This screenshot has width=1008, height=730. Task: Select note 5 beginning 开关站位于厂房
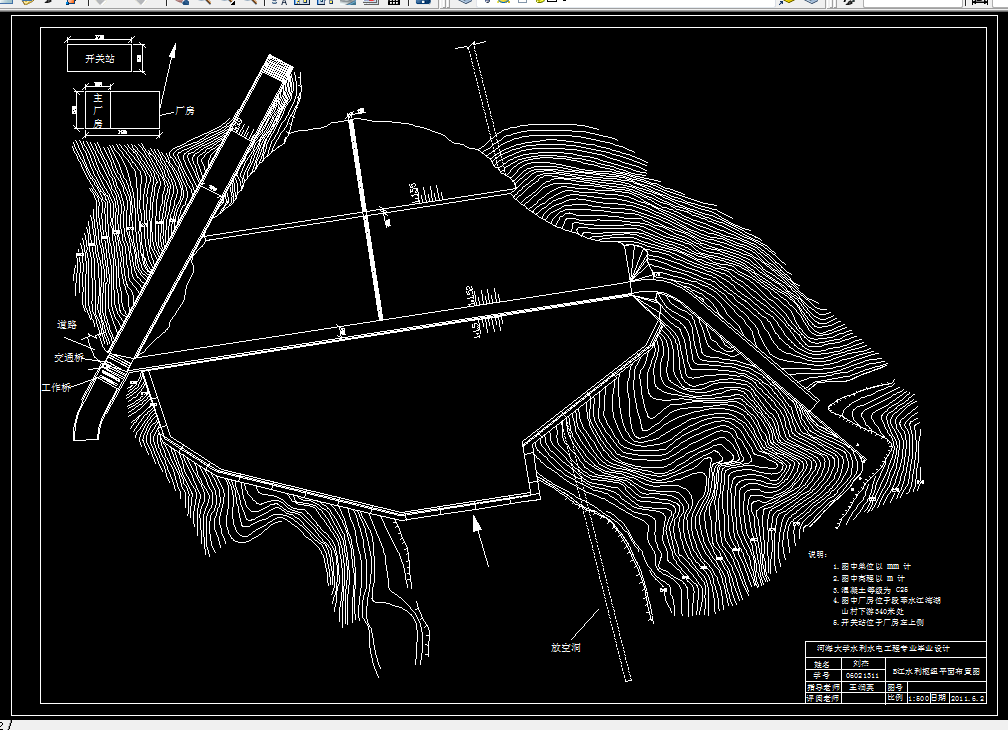tap(878, 622)
